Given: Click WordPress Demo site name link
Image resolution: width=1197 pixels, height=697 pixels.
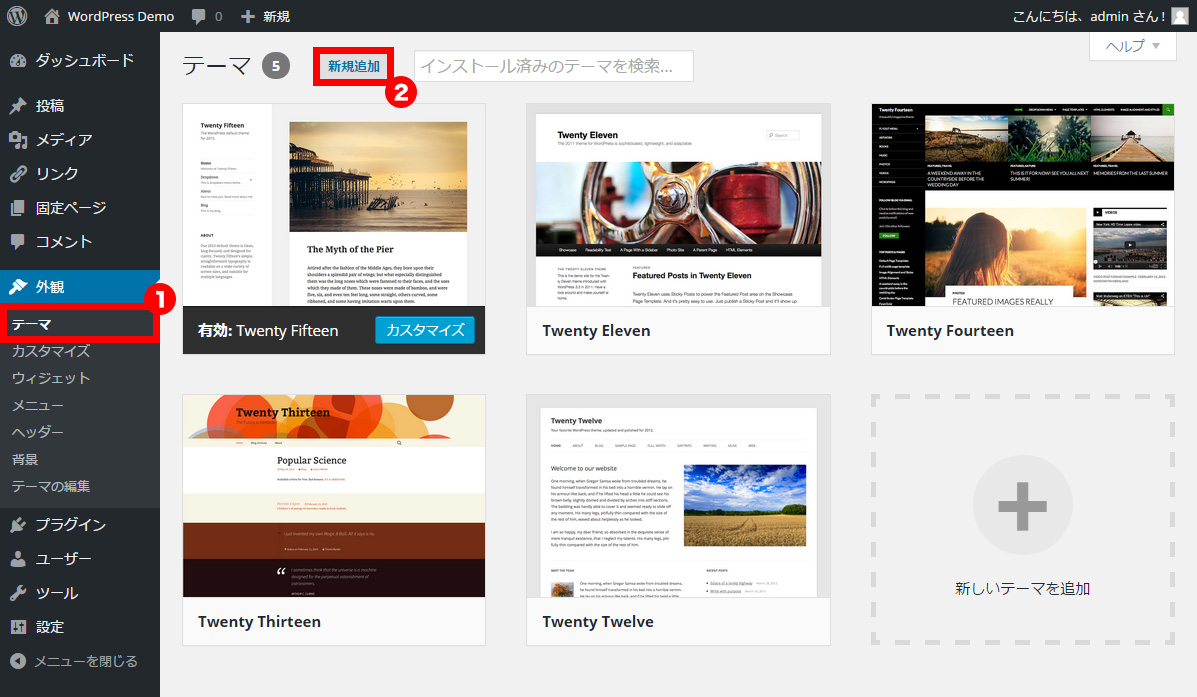Looking at the screenshot, I should click(x=121, y=16).
